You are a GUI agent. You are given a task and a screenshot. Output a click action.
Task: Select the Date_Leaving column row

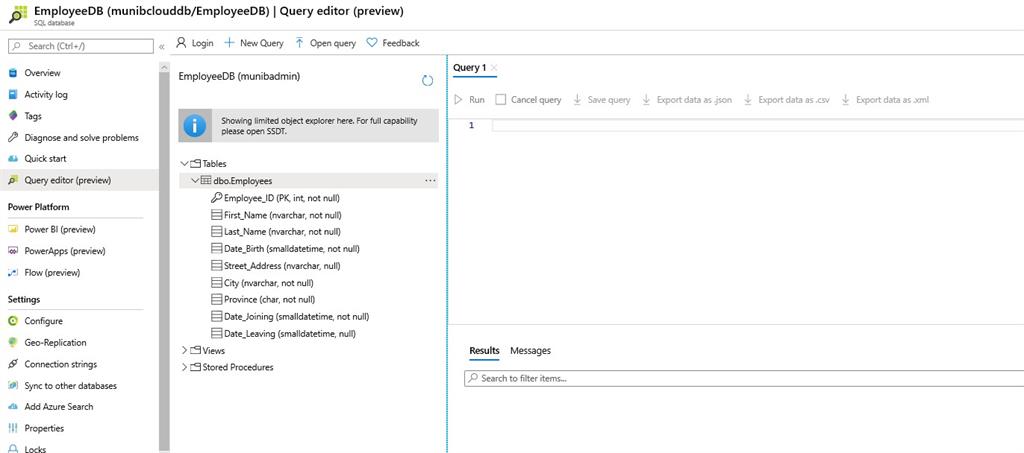(x=283, y=334)
